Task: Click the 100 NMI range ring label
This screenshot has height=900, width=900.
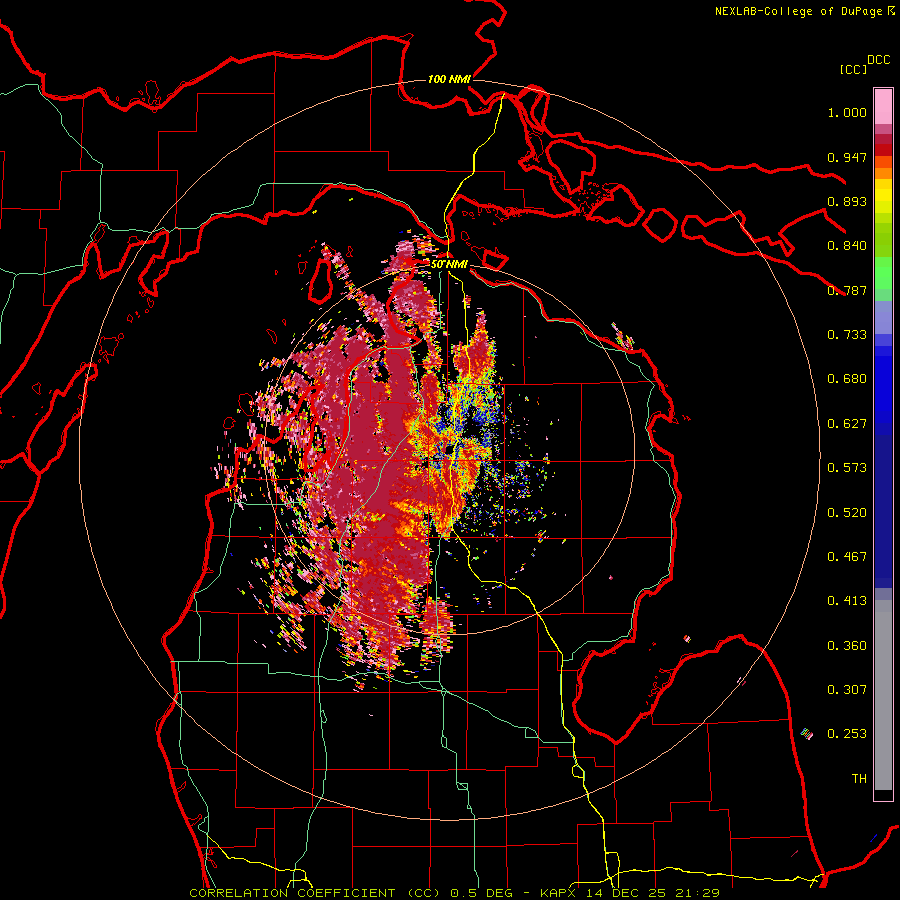Action: (x=449, y=79)
